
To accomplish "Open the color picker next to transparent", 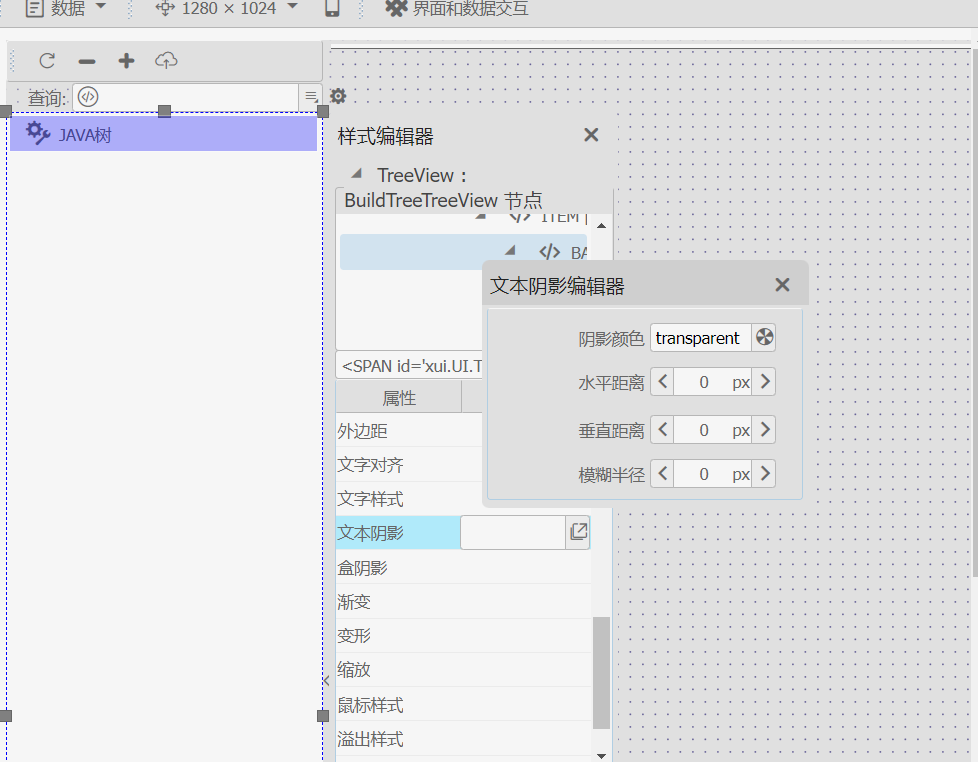I will (764, 337).
